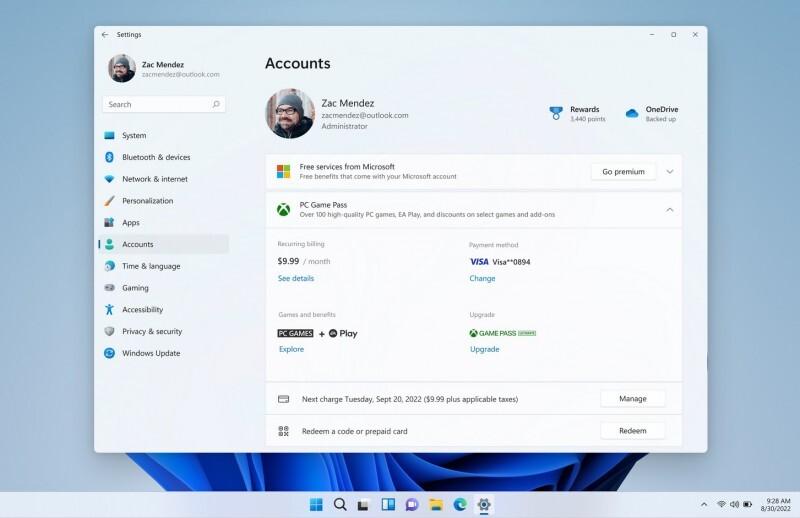Screen dimensions: 800x518
Task: Click the QR code icon beside Redeem row
Action: [x=283, y=431]
